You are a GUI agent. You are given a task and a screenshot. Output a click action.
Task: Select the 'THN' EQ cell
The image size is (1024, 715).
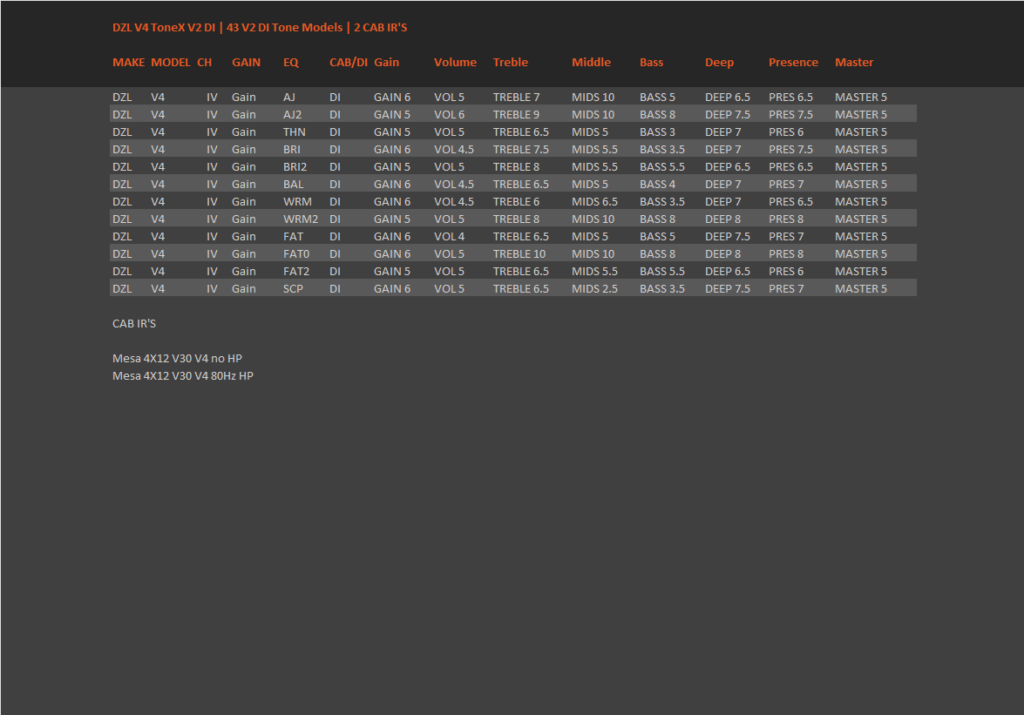(294, 132)
